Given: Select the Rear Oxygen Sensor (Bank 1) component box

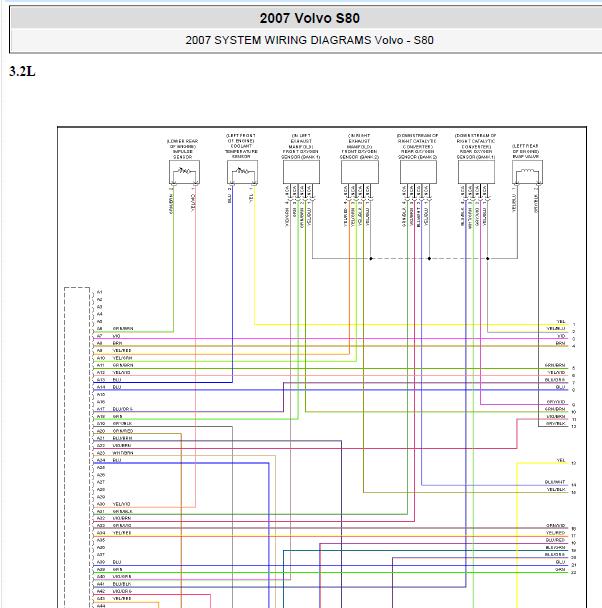Looking at the screenshot, I should pyautogui.click(x=476, y=172).
